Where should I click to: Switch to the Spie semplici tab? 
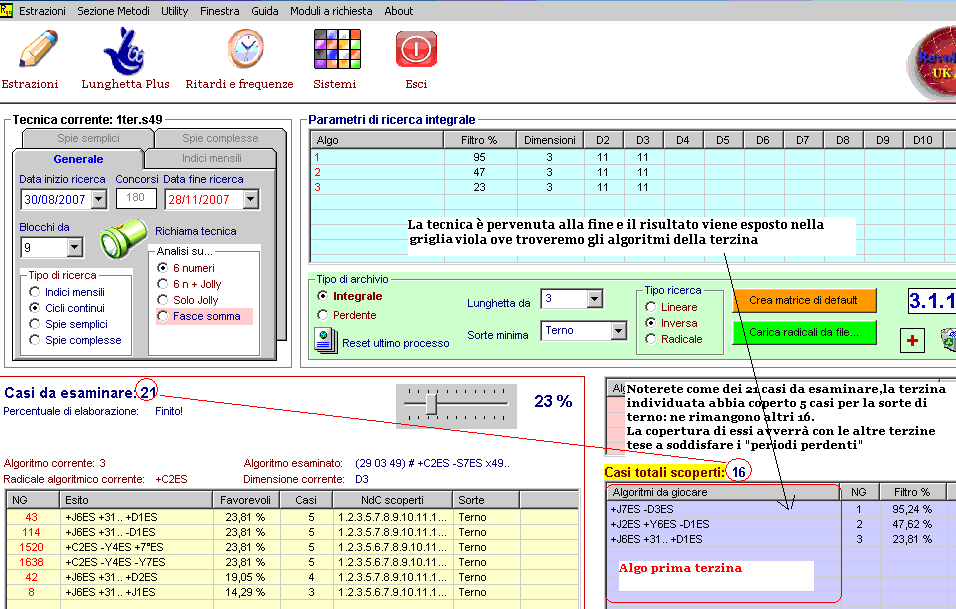88,138
